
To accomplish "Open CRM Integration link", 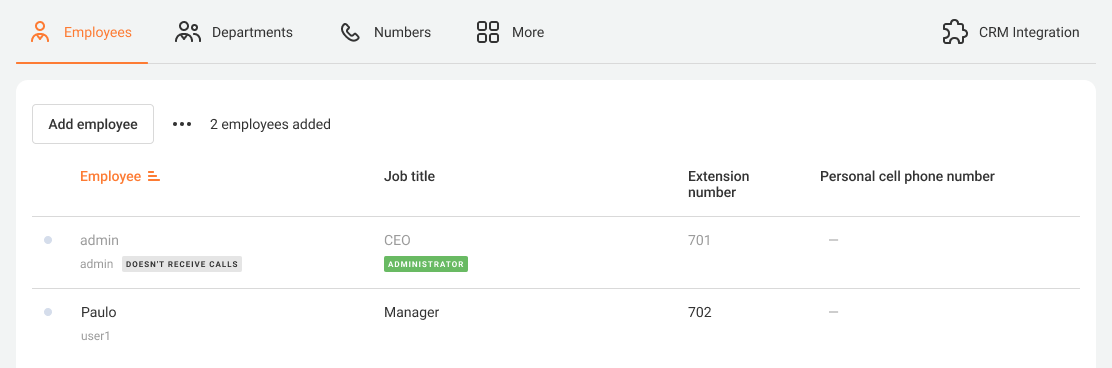I will 1011,32.
